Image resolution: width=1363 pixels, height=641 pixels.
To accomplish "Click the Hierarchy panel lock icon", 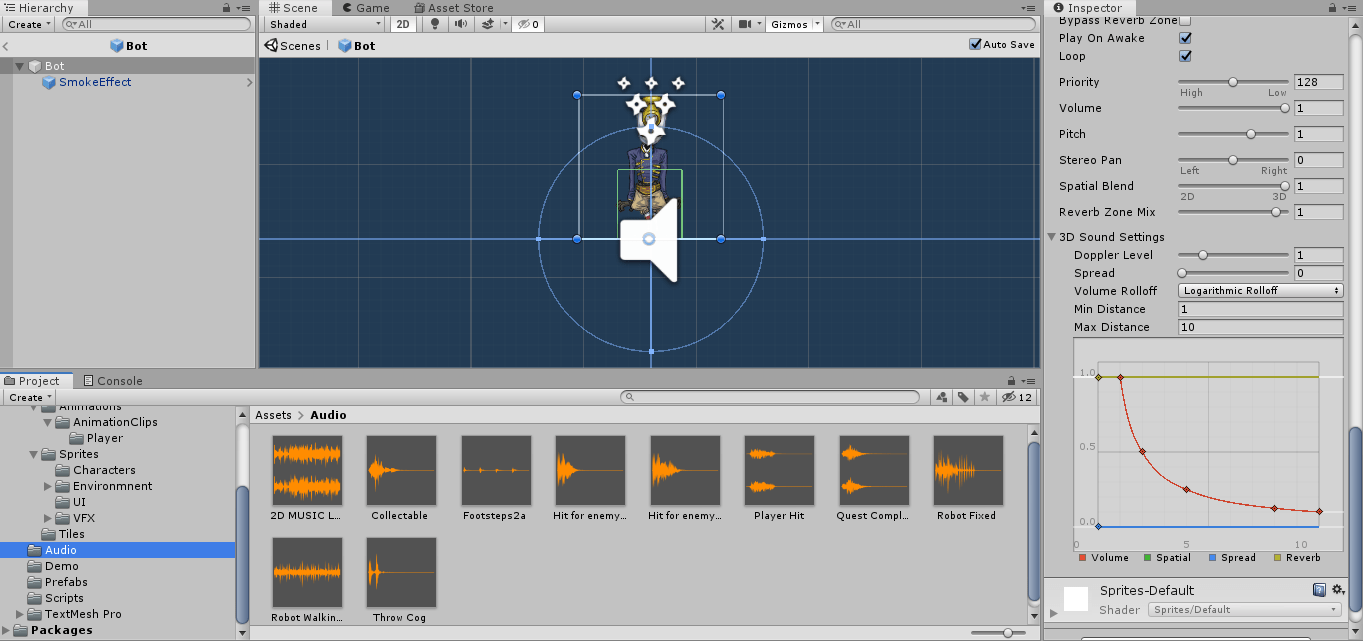I will coord(228,8).
